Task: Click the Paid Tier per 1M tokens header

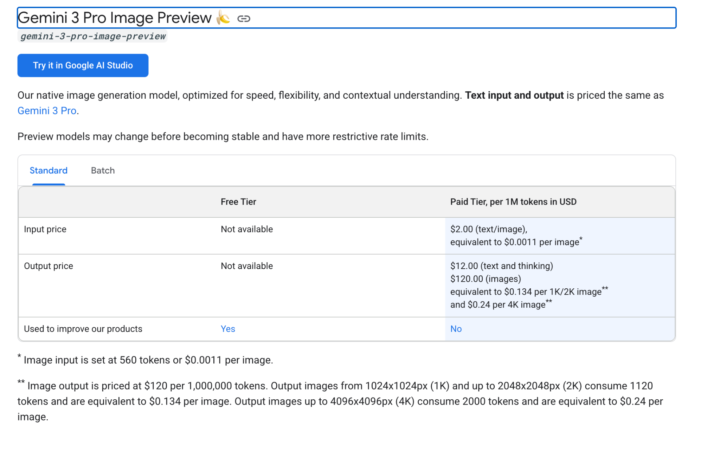Action: (513, 202)
